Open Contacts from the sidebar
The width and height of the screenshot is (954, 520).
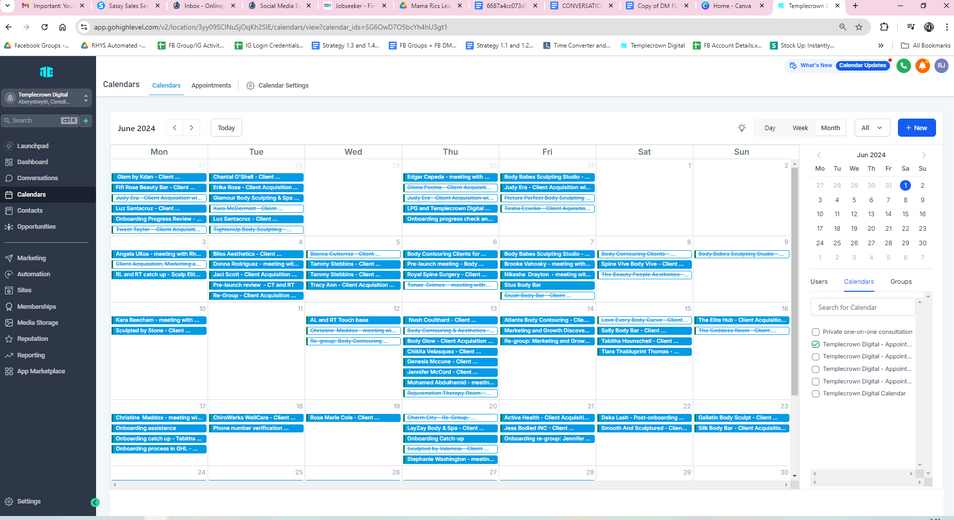tap(30, 210)
